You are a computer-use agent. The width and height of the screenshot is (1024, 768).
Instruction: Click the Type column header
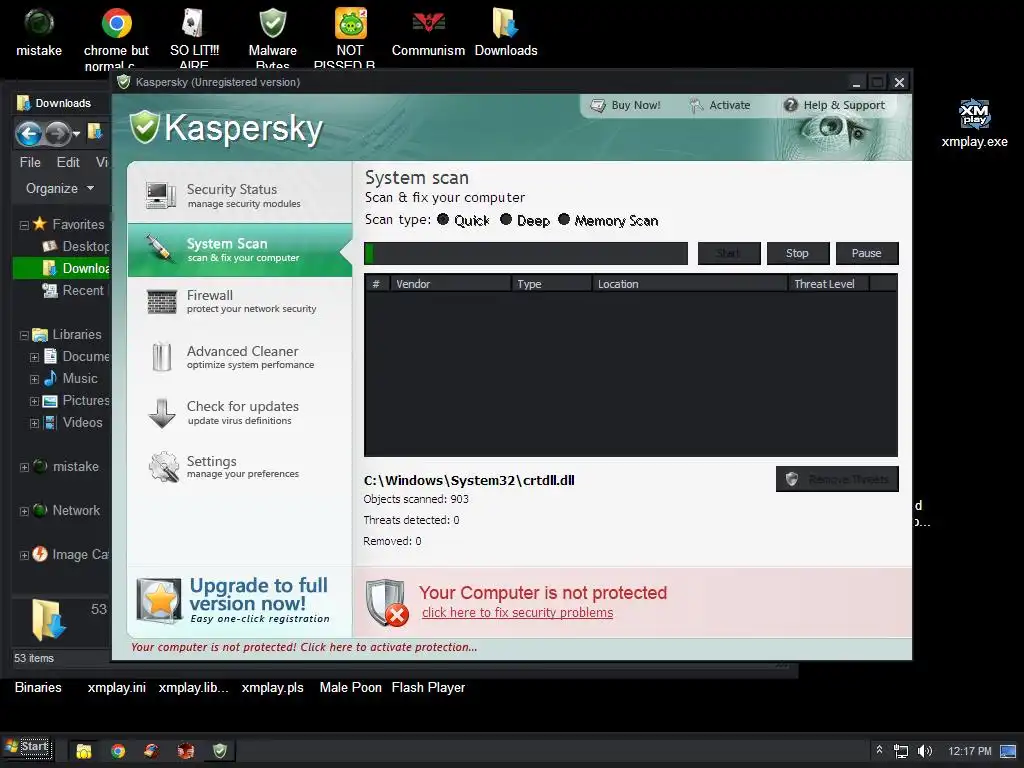tap(551, 284)
